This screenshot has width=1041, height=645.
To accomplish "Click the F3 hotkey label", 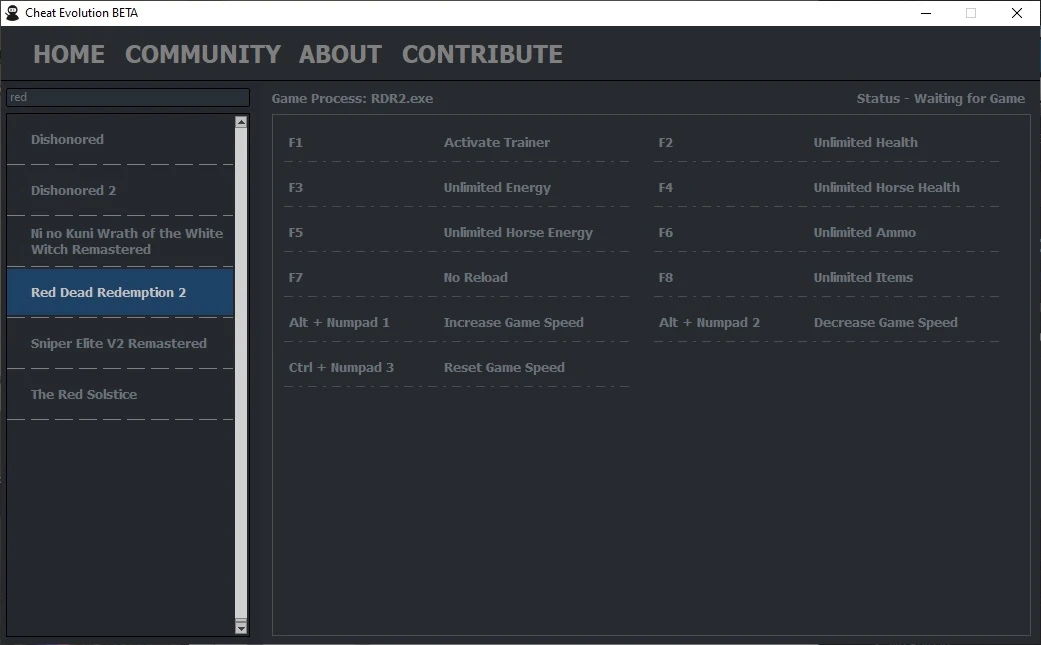I will point(295,187).
